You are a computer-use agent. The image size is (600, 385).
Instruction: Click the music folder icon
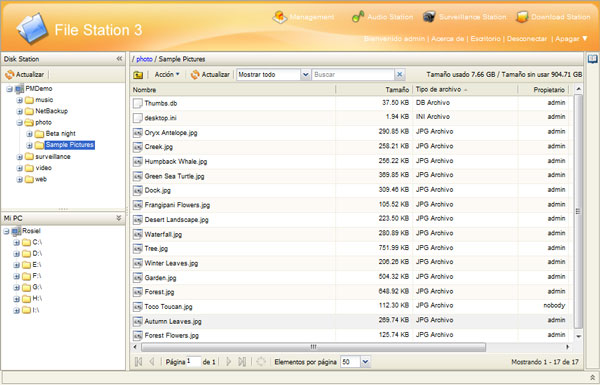point(29,100)
